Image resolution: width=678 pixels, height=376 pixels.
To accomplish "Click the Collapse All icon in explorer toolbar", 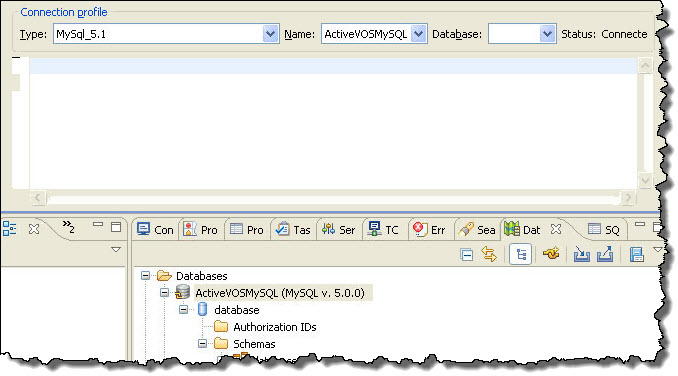I will point(467,255).
